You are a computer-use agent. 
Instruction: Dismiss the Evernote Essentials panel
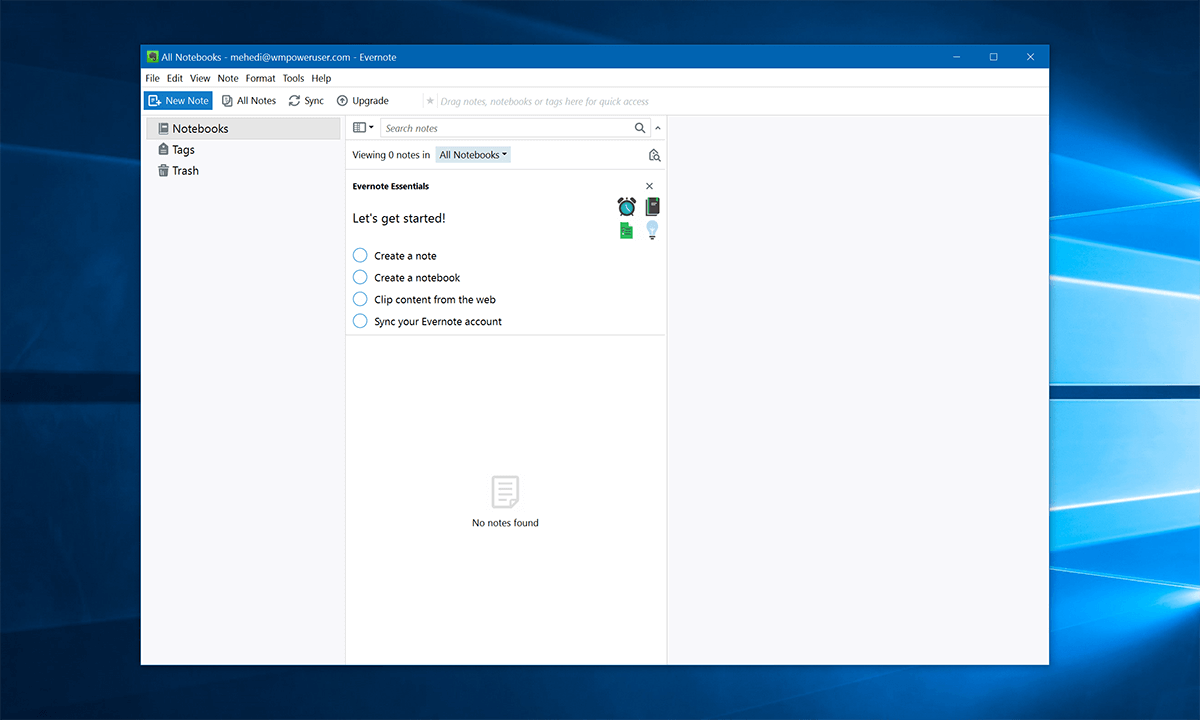649,186
